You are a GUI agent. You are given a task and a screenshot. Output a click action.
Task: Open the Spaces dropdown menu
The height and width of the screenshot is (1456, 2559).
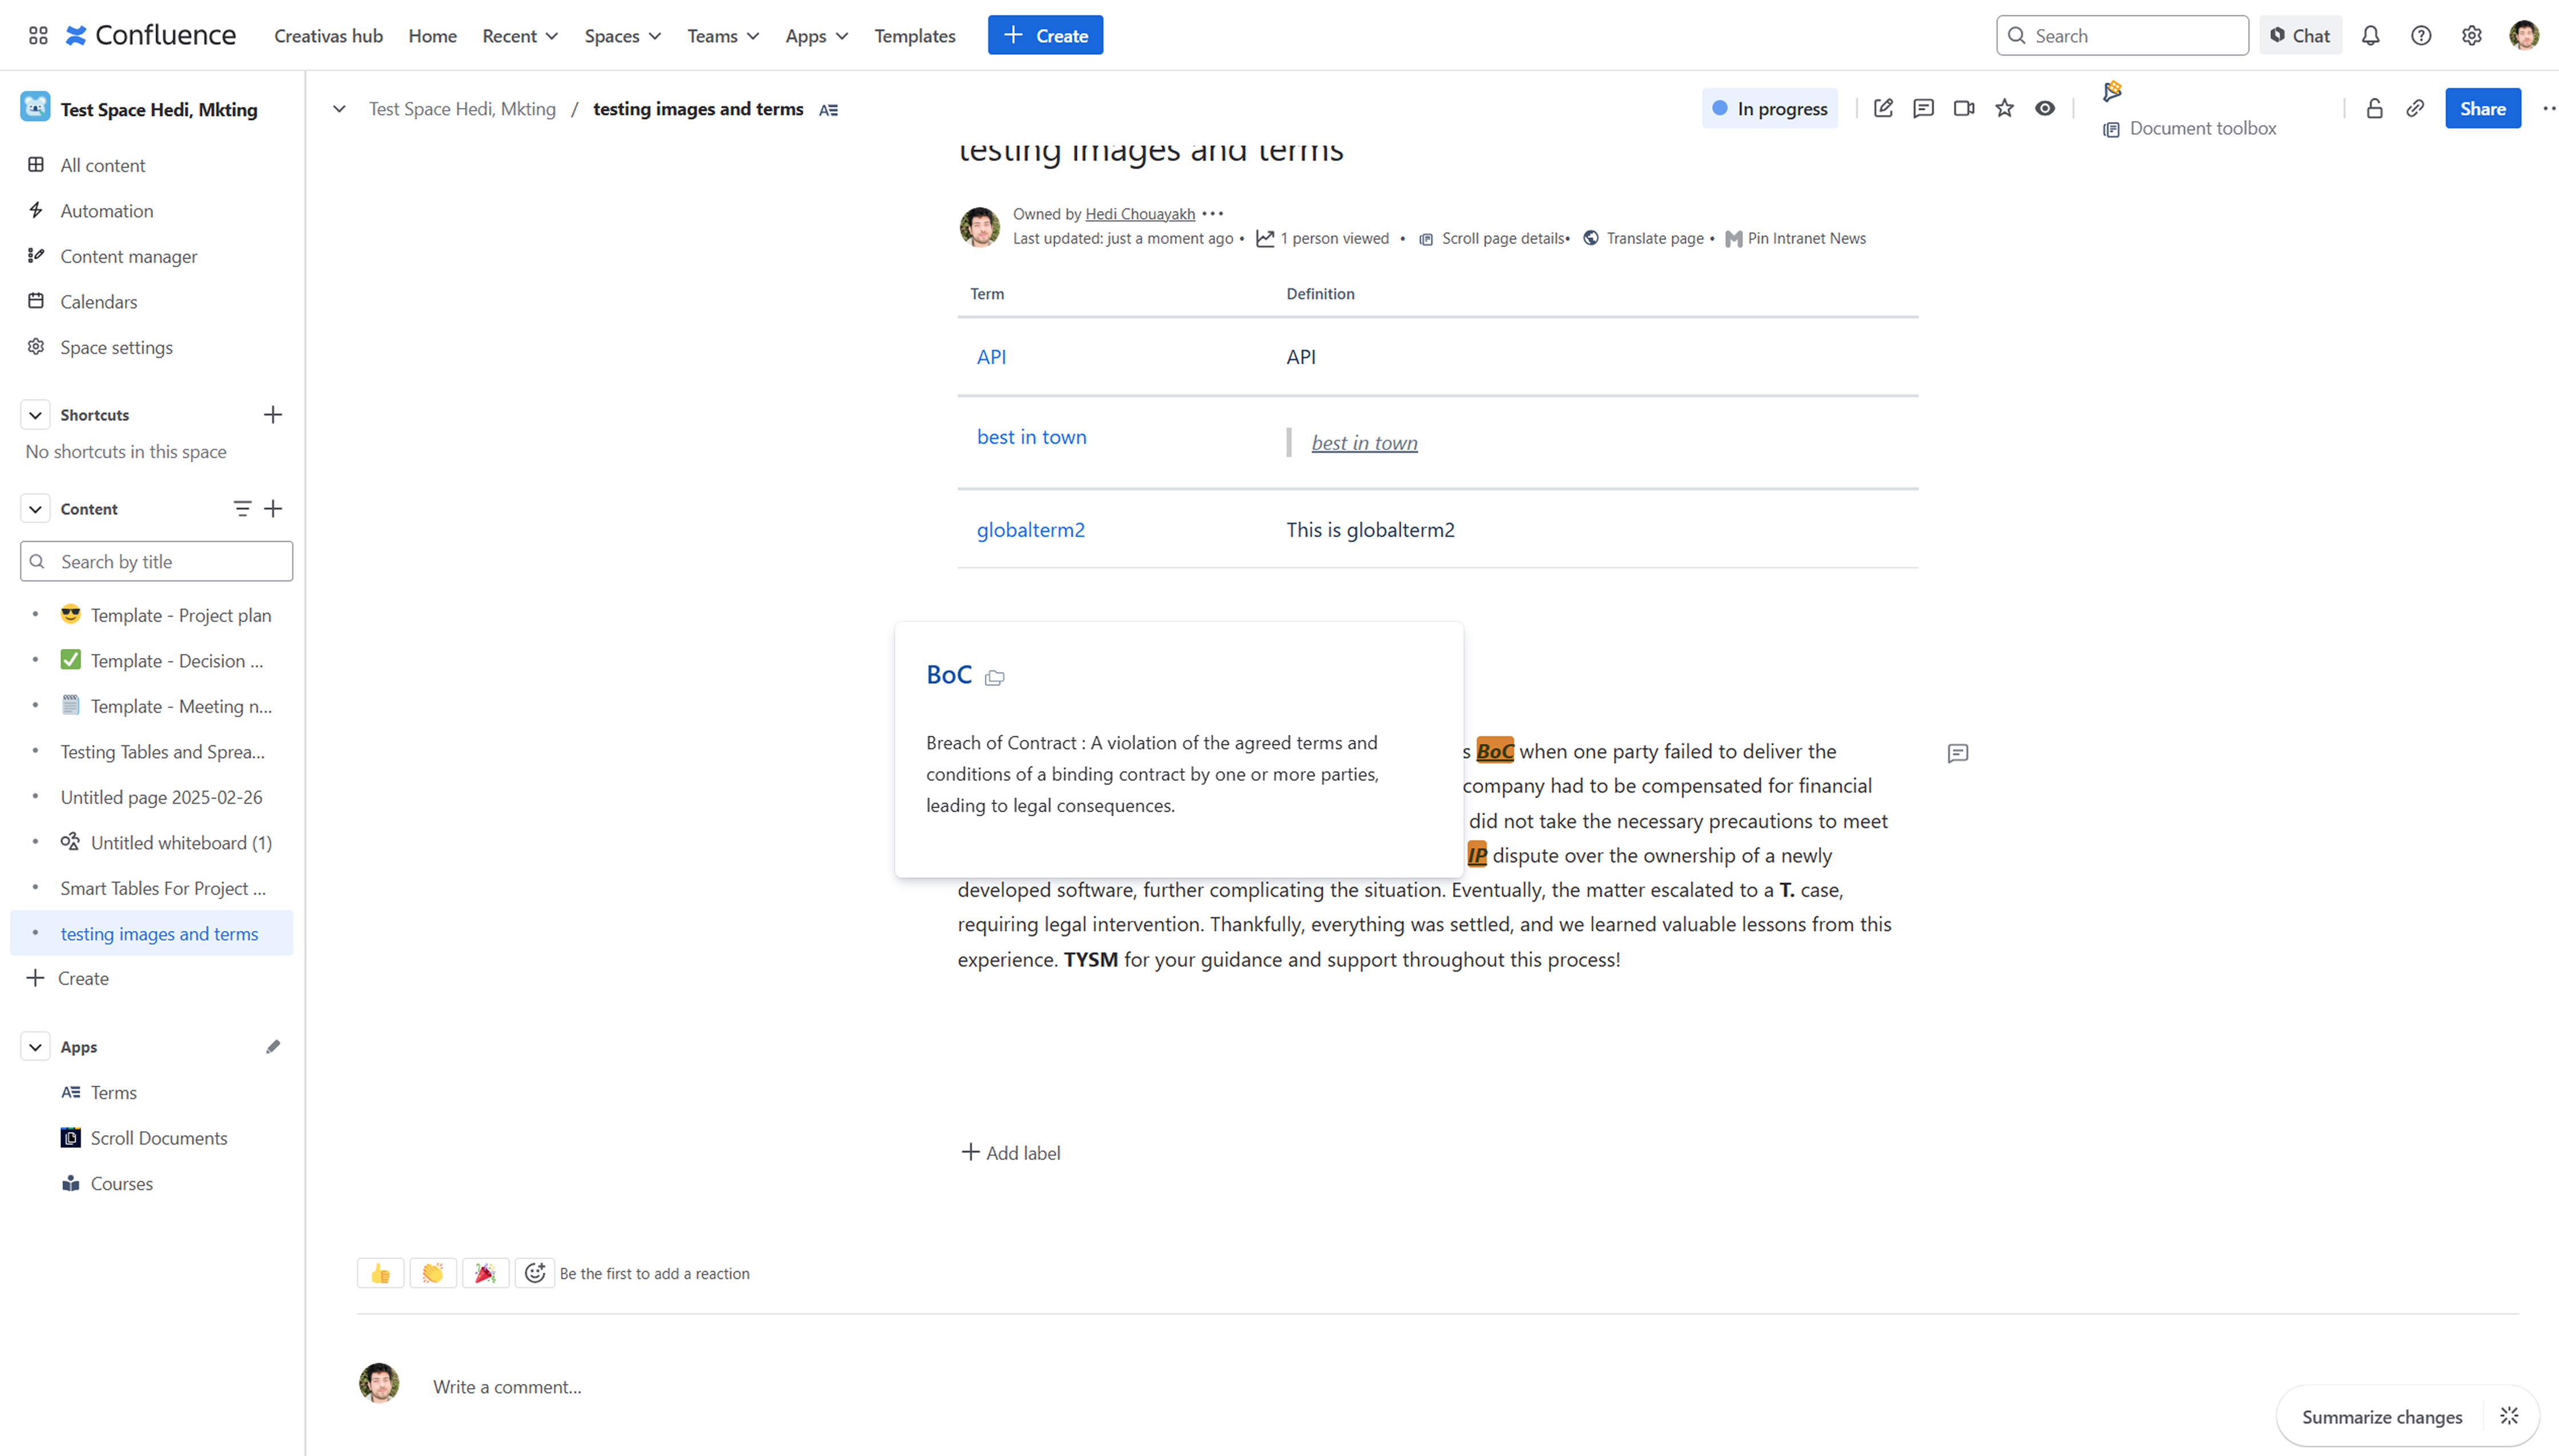[622, 36]
